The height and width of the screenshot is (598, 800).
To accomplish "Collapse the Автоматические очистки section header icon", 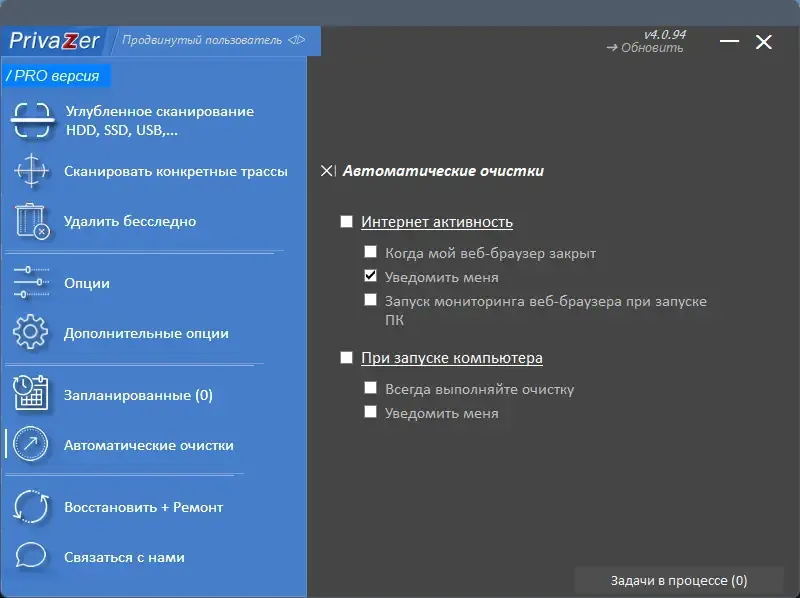I will (328, 171).
